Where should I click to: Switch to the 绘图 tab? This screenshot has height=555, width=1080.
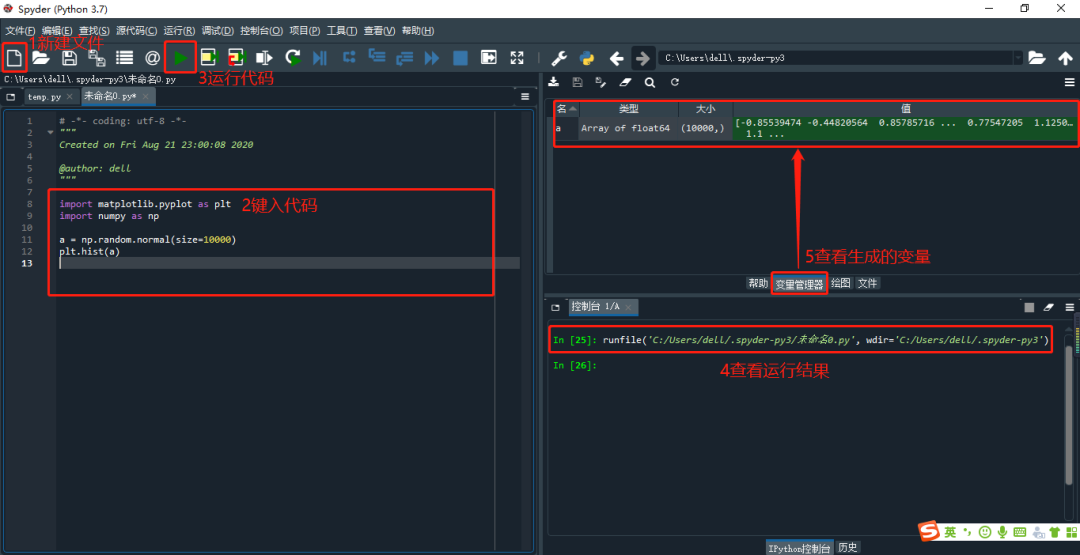(840, 283)
